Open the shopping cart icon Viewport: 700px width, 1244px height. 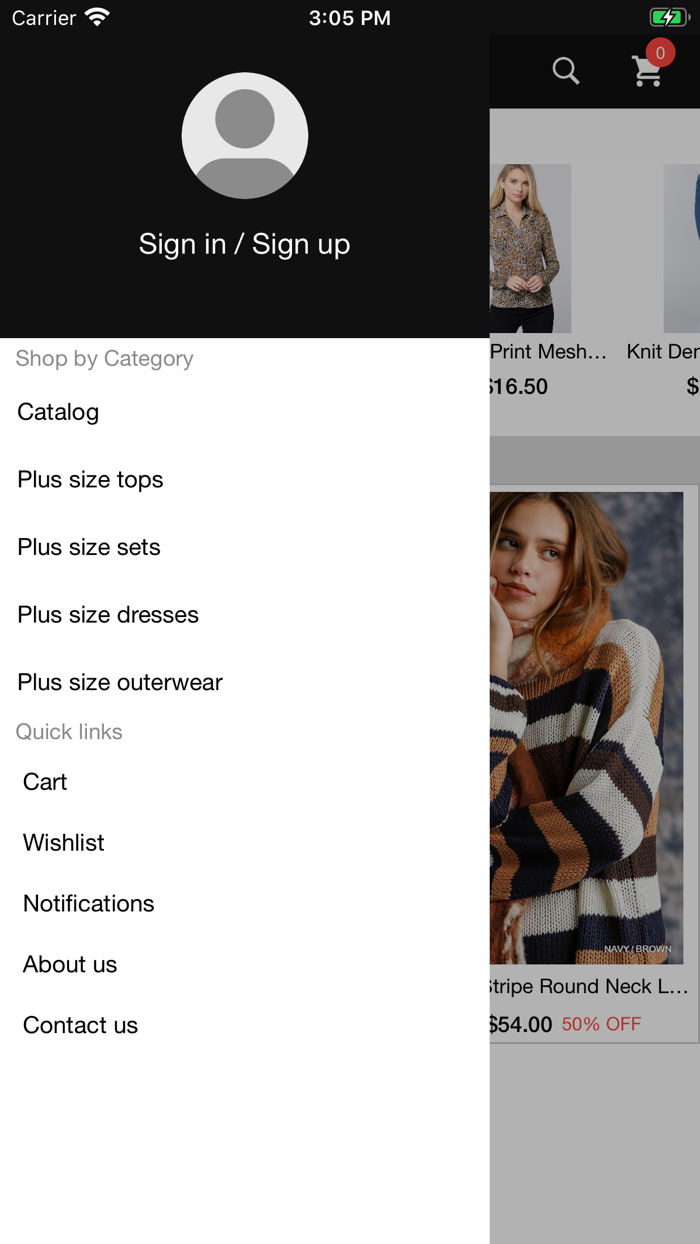pos(646,72)
